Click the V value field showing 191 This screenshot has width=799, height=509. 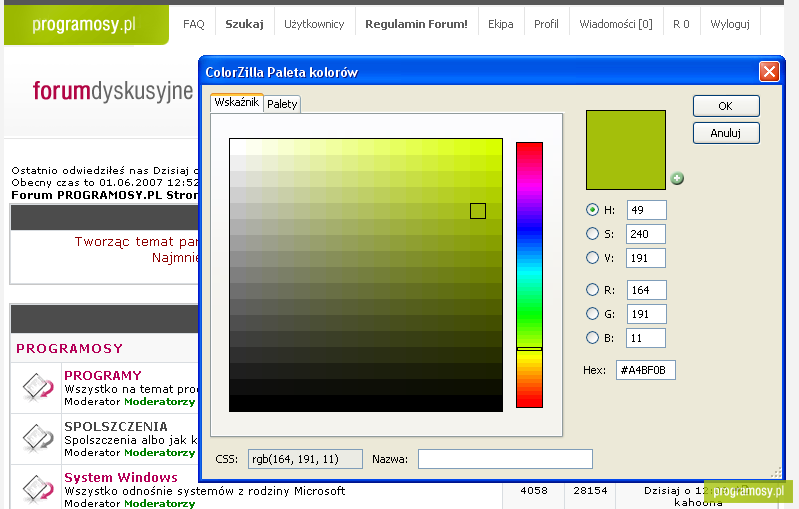coord(646,258)
